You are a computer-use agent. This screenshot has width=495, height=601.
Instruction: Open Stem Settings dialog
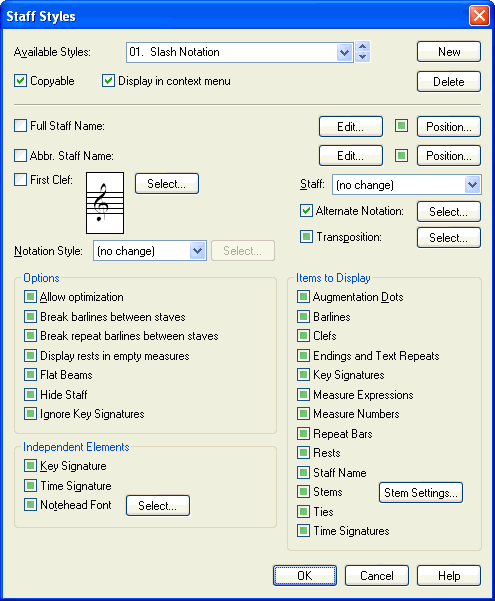coord(421,493)
